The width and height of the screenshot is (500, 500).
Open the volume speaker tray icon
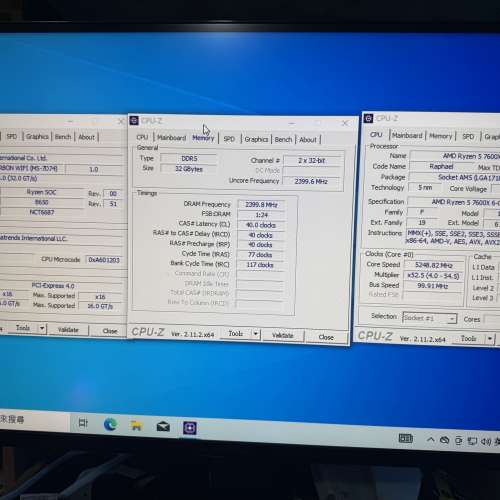[x=486, y=442]
